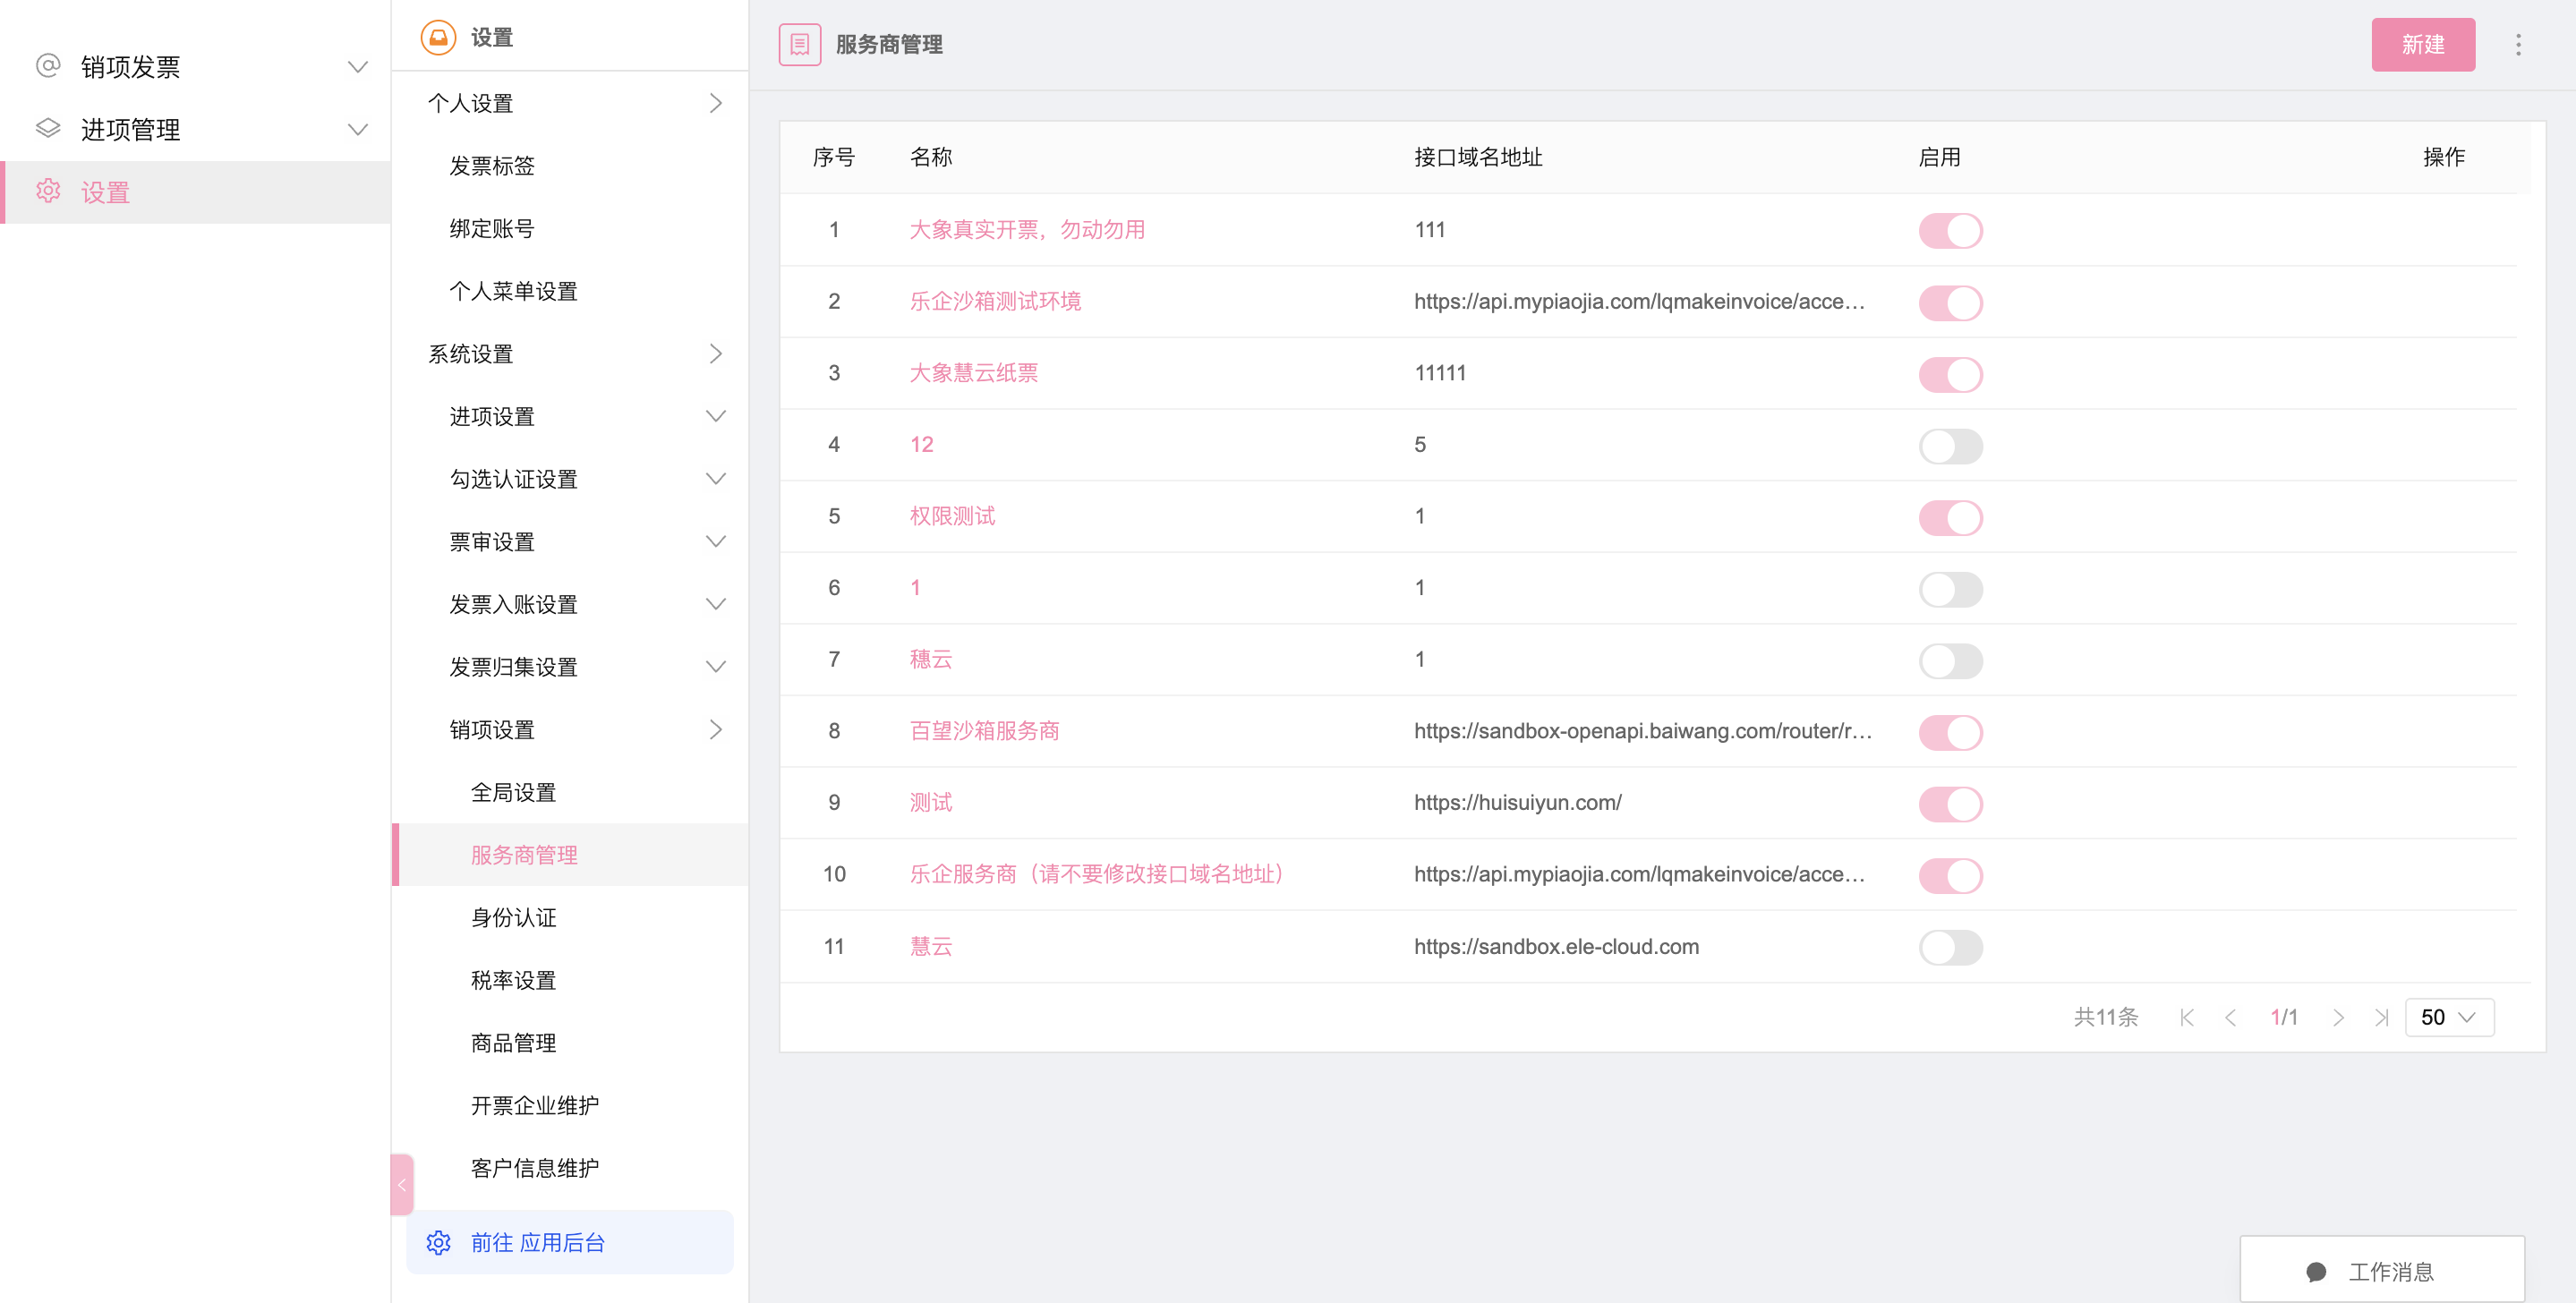This screenshot has height=1303, width=2576.
Task: Expand the 发票入账设置 chevron
Action: 715,604
